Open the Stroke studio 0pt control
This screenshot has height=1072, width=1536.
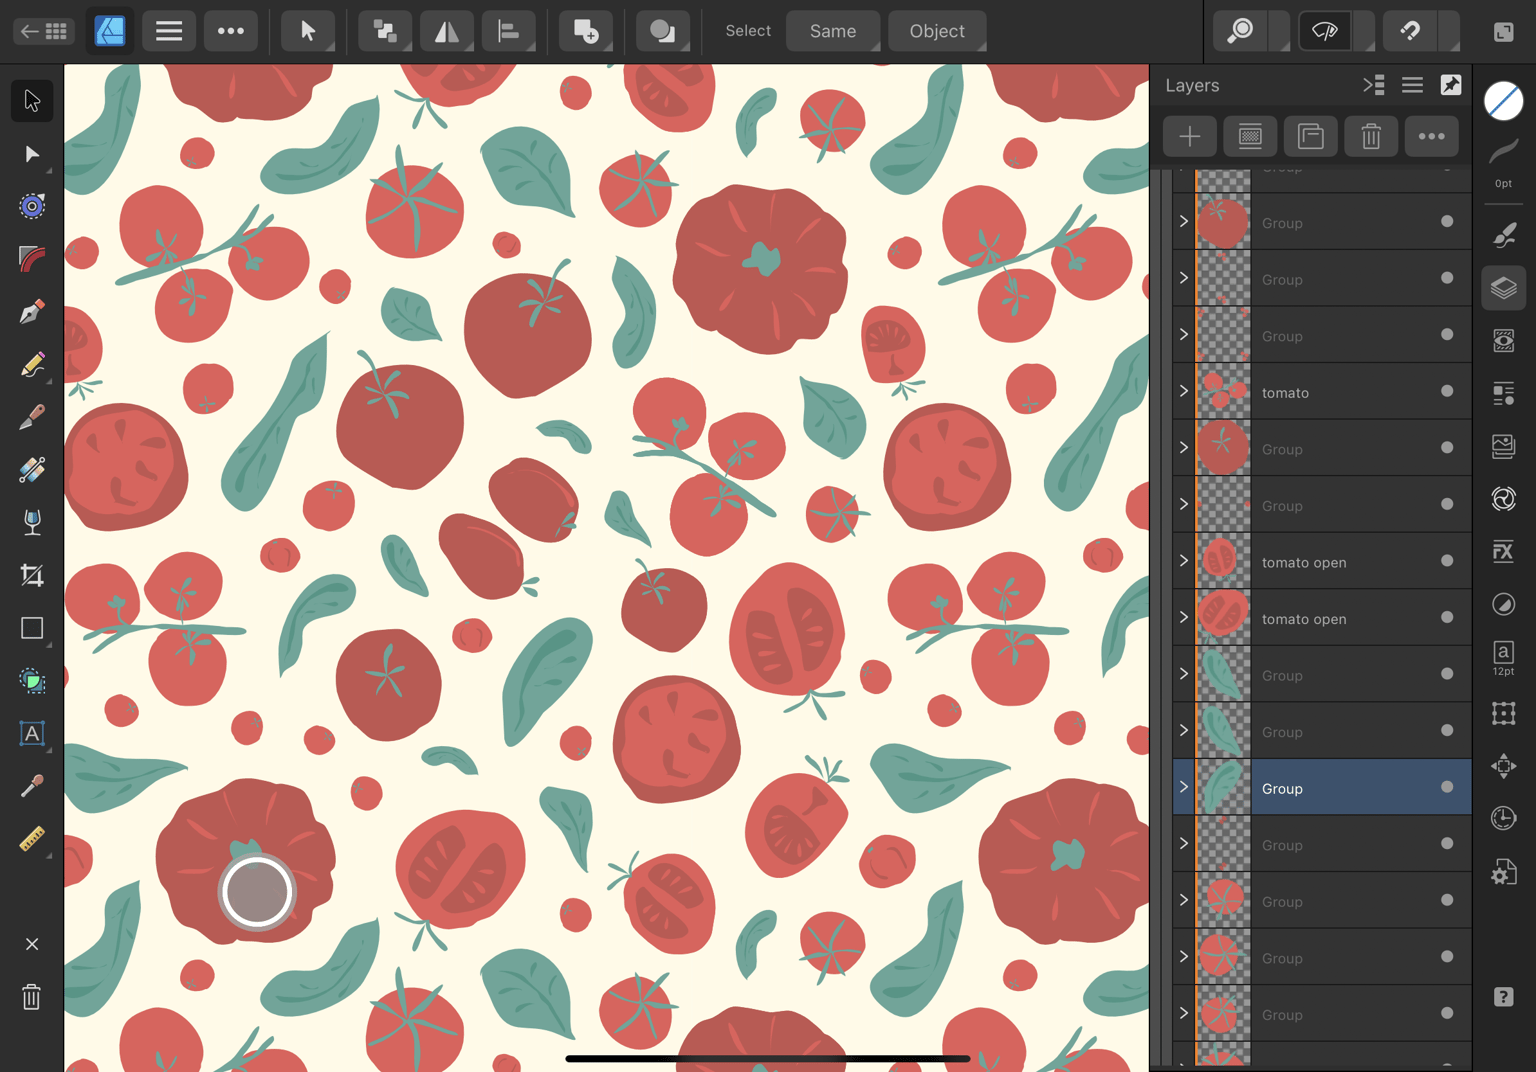(x=1504, y=161)
